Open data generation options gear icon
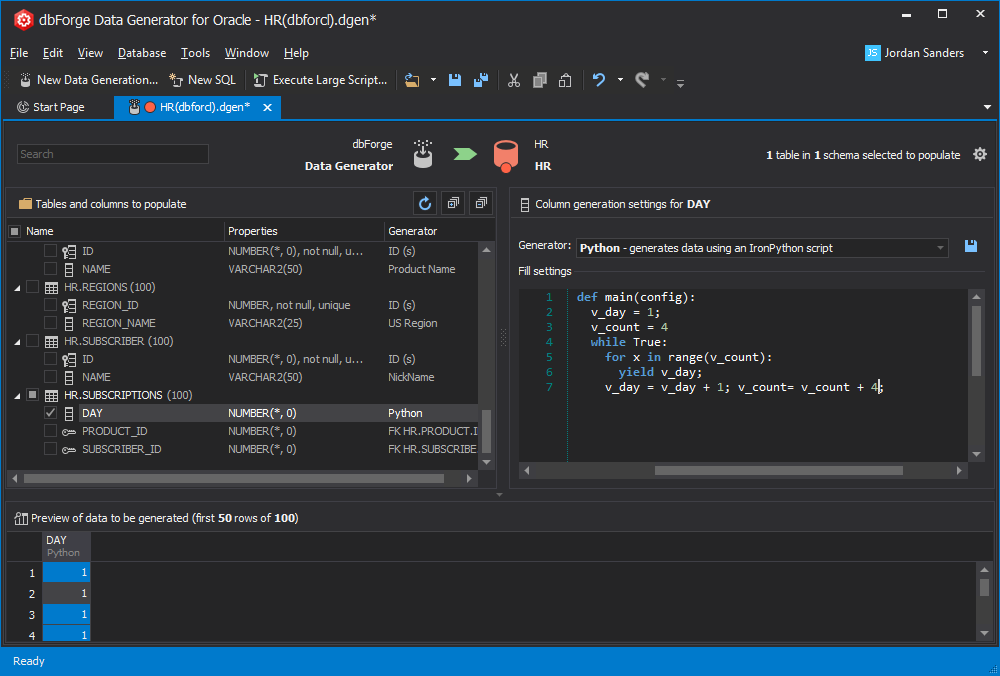Image resolution: width=1000 pixels, height=676 pixels. tap(980, 154)
